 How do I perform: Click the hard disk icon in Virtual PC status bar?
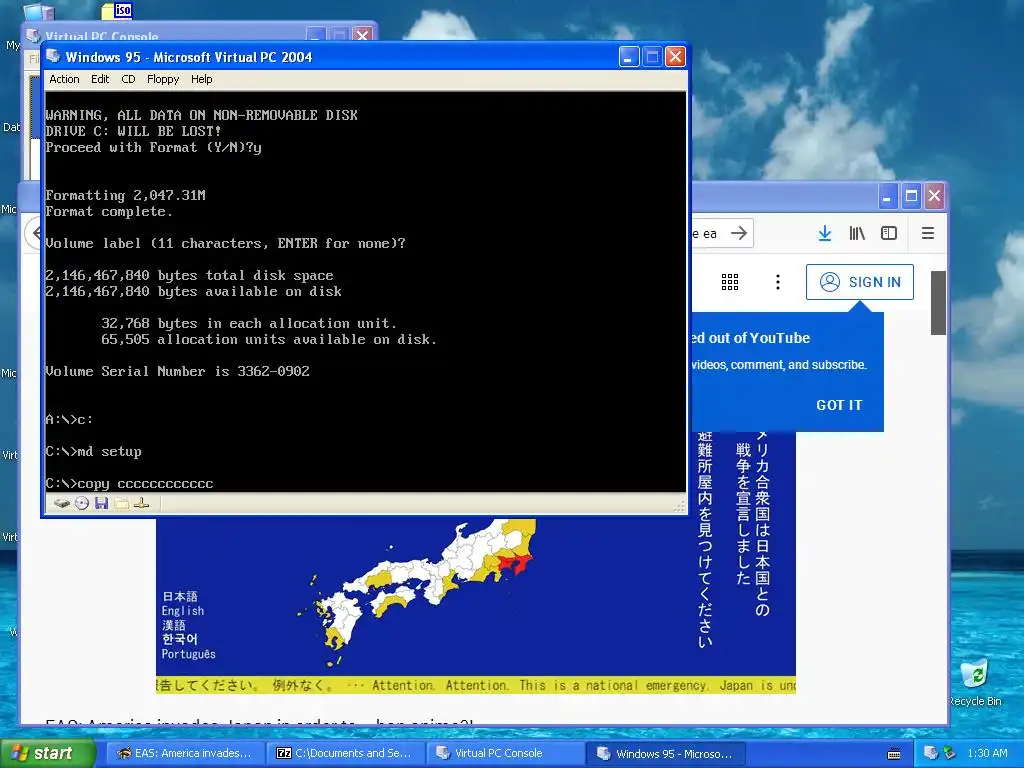(x=62, y=503)
